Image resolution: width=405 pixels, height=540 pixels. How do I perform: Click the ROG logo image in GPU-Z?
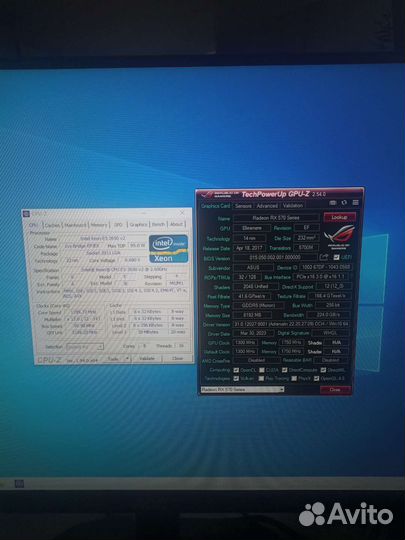point(339,237)
